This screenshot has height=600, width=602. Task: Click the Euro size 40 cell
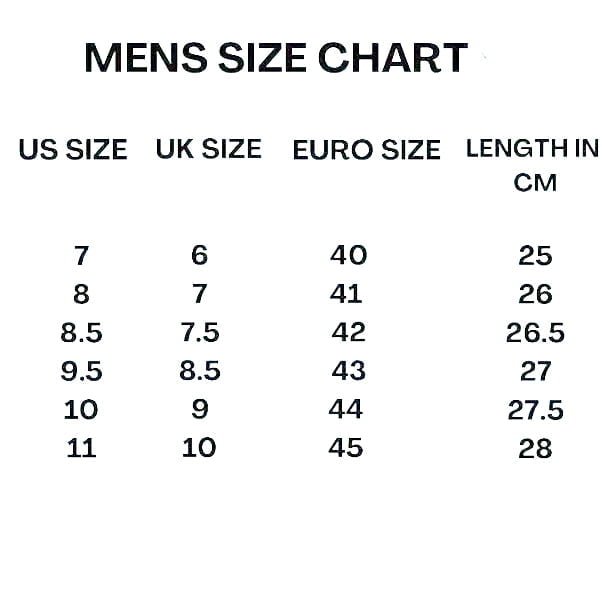(x=349, y=255)
